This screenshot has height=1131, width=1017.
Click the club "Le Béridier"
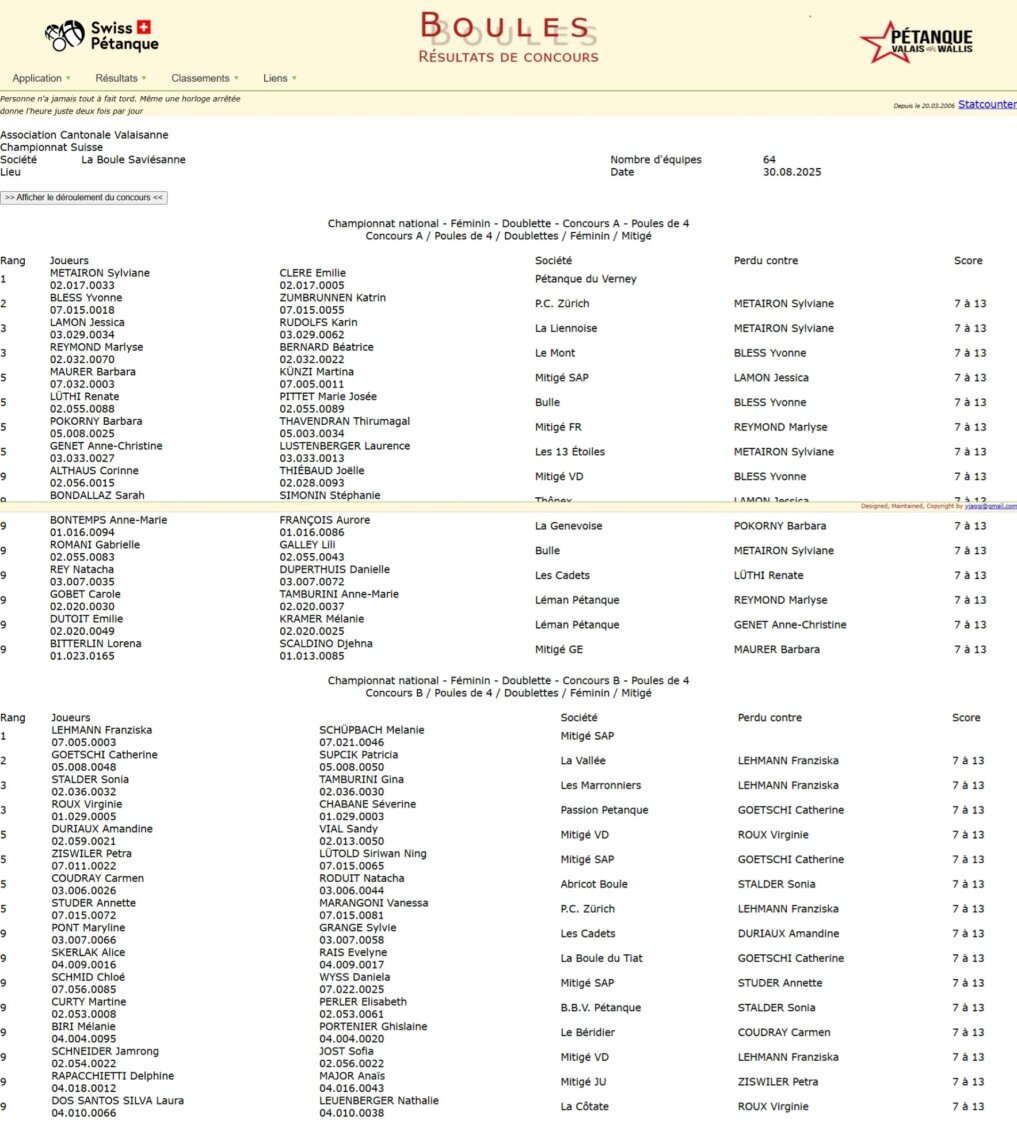point(588,1032)
